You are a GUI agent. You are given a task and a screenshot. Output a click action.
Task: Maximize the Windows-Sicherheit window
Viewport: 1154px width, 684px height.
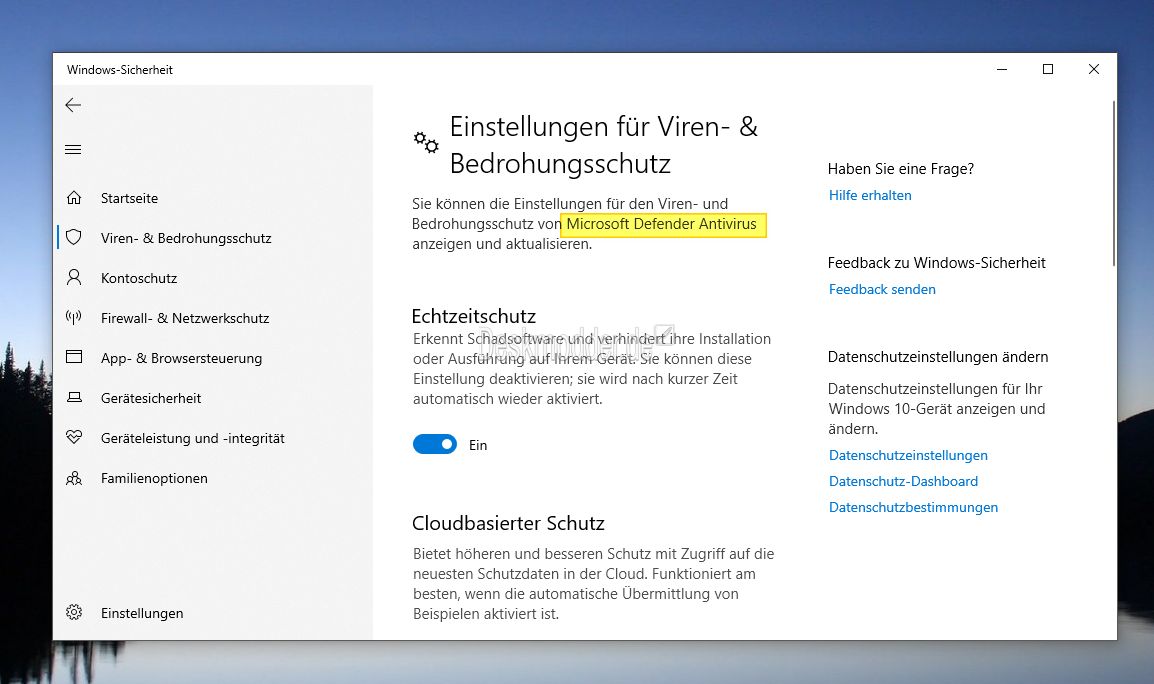pos(1048,69)
